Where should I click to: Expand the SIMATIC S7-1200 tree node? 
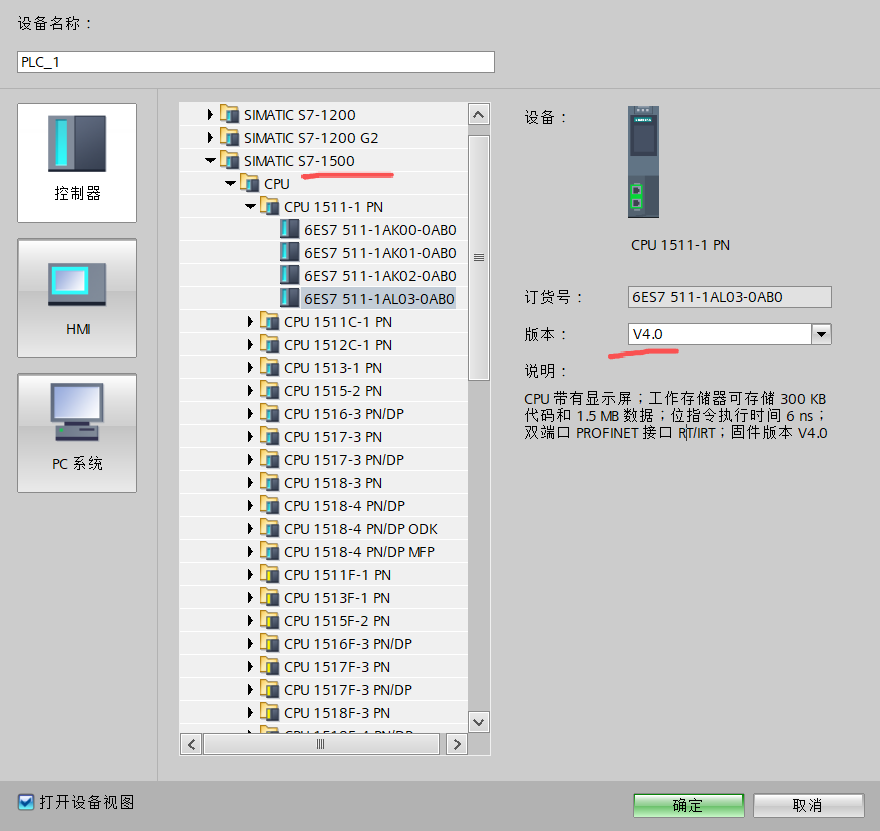(210, 114)
